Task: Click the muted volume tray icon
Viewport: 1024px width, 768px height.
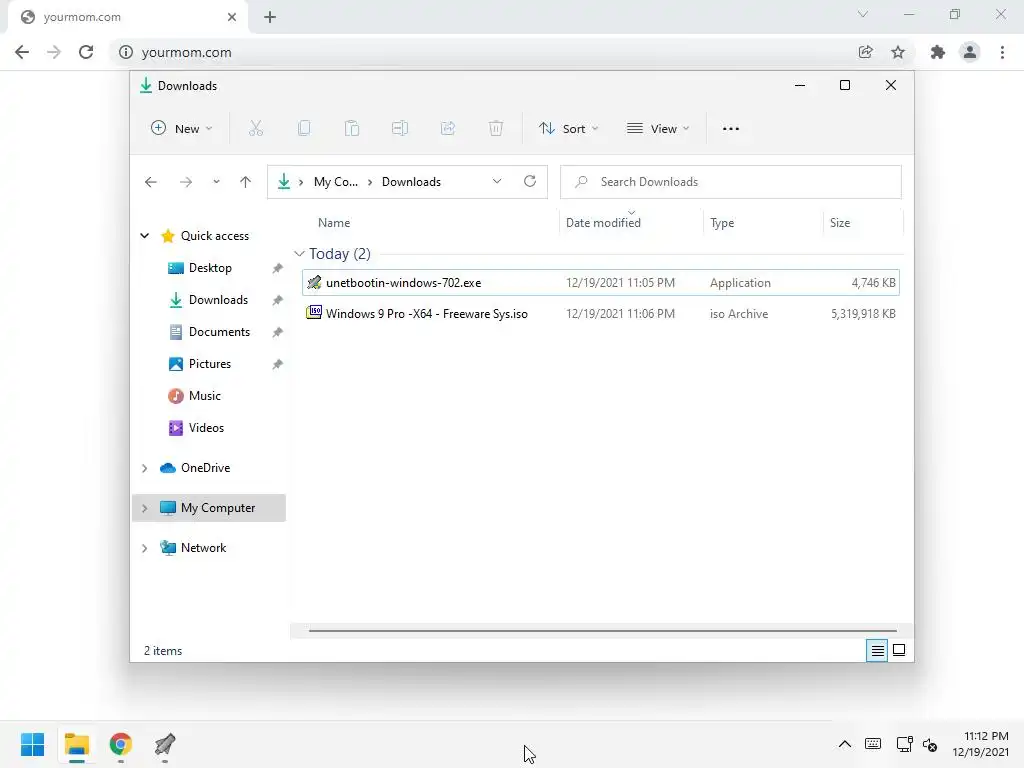Action: click(x=930, y=744)
